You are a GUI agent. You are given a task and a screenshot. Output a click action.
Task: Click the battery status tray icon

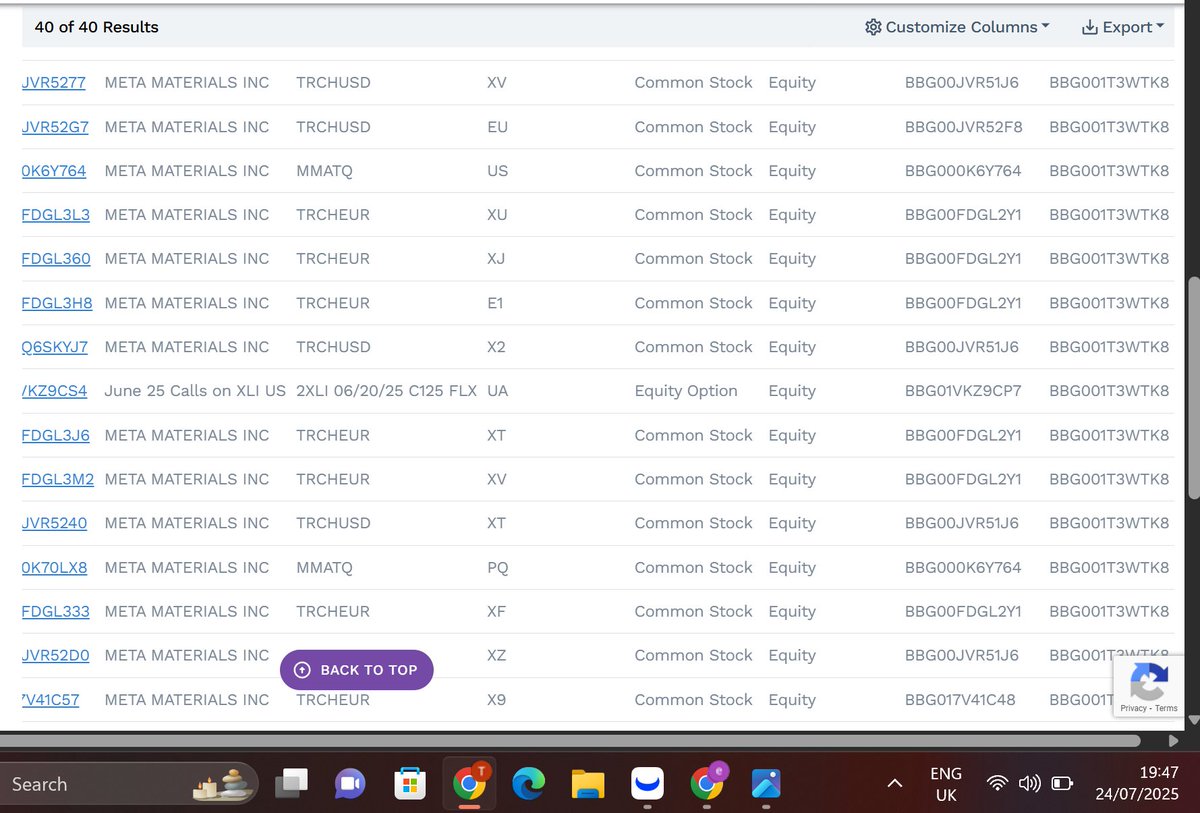(1063, 783)
